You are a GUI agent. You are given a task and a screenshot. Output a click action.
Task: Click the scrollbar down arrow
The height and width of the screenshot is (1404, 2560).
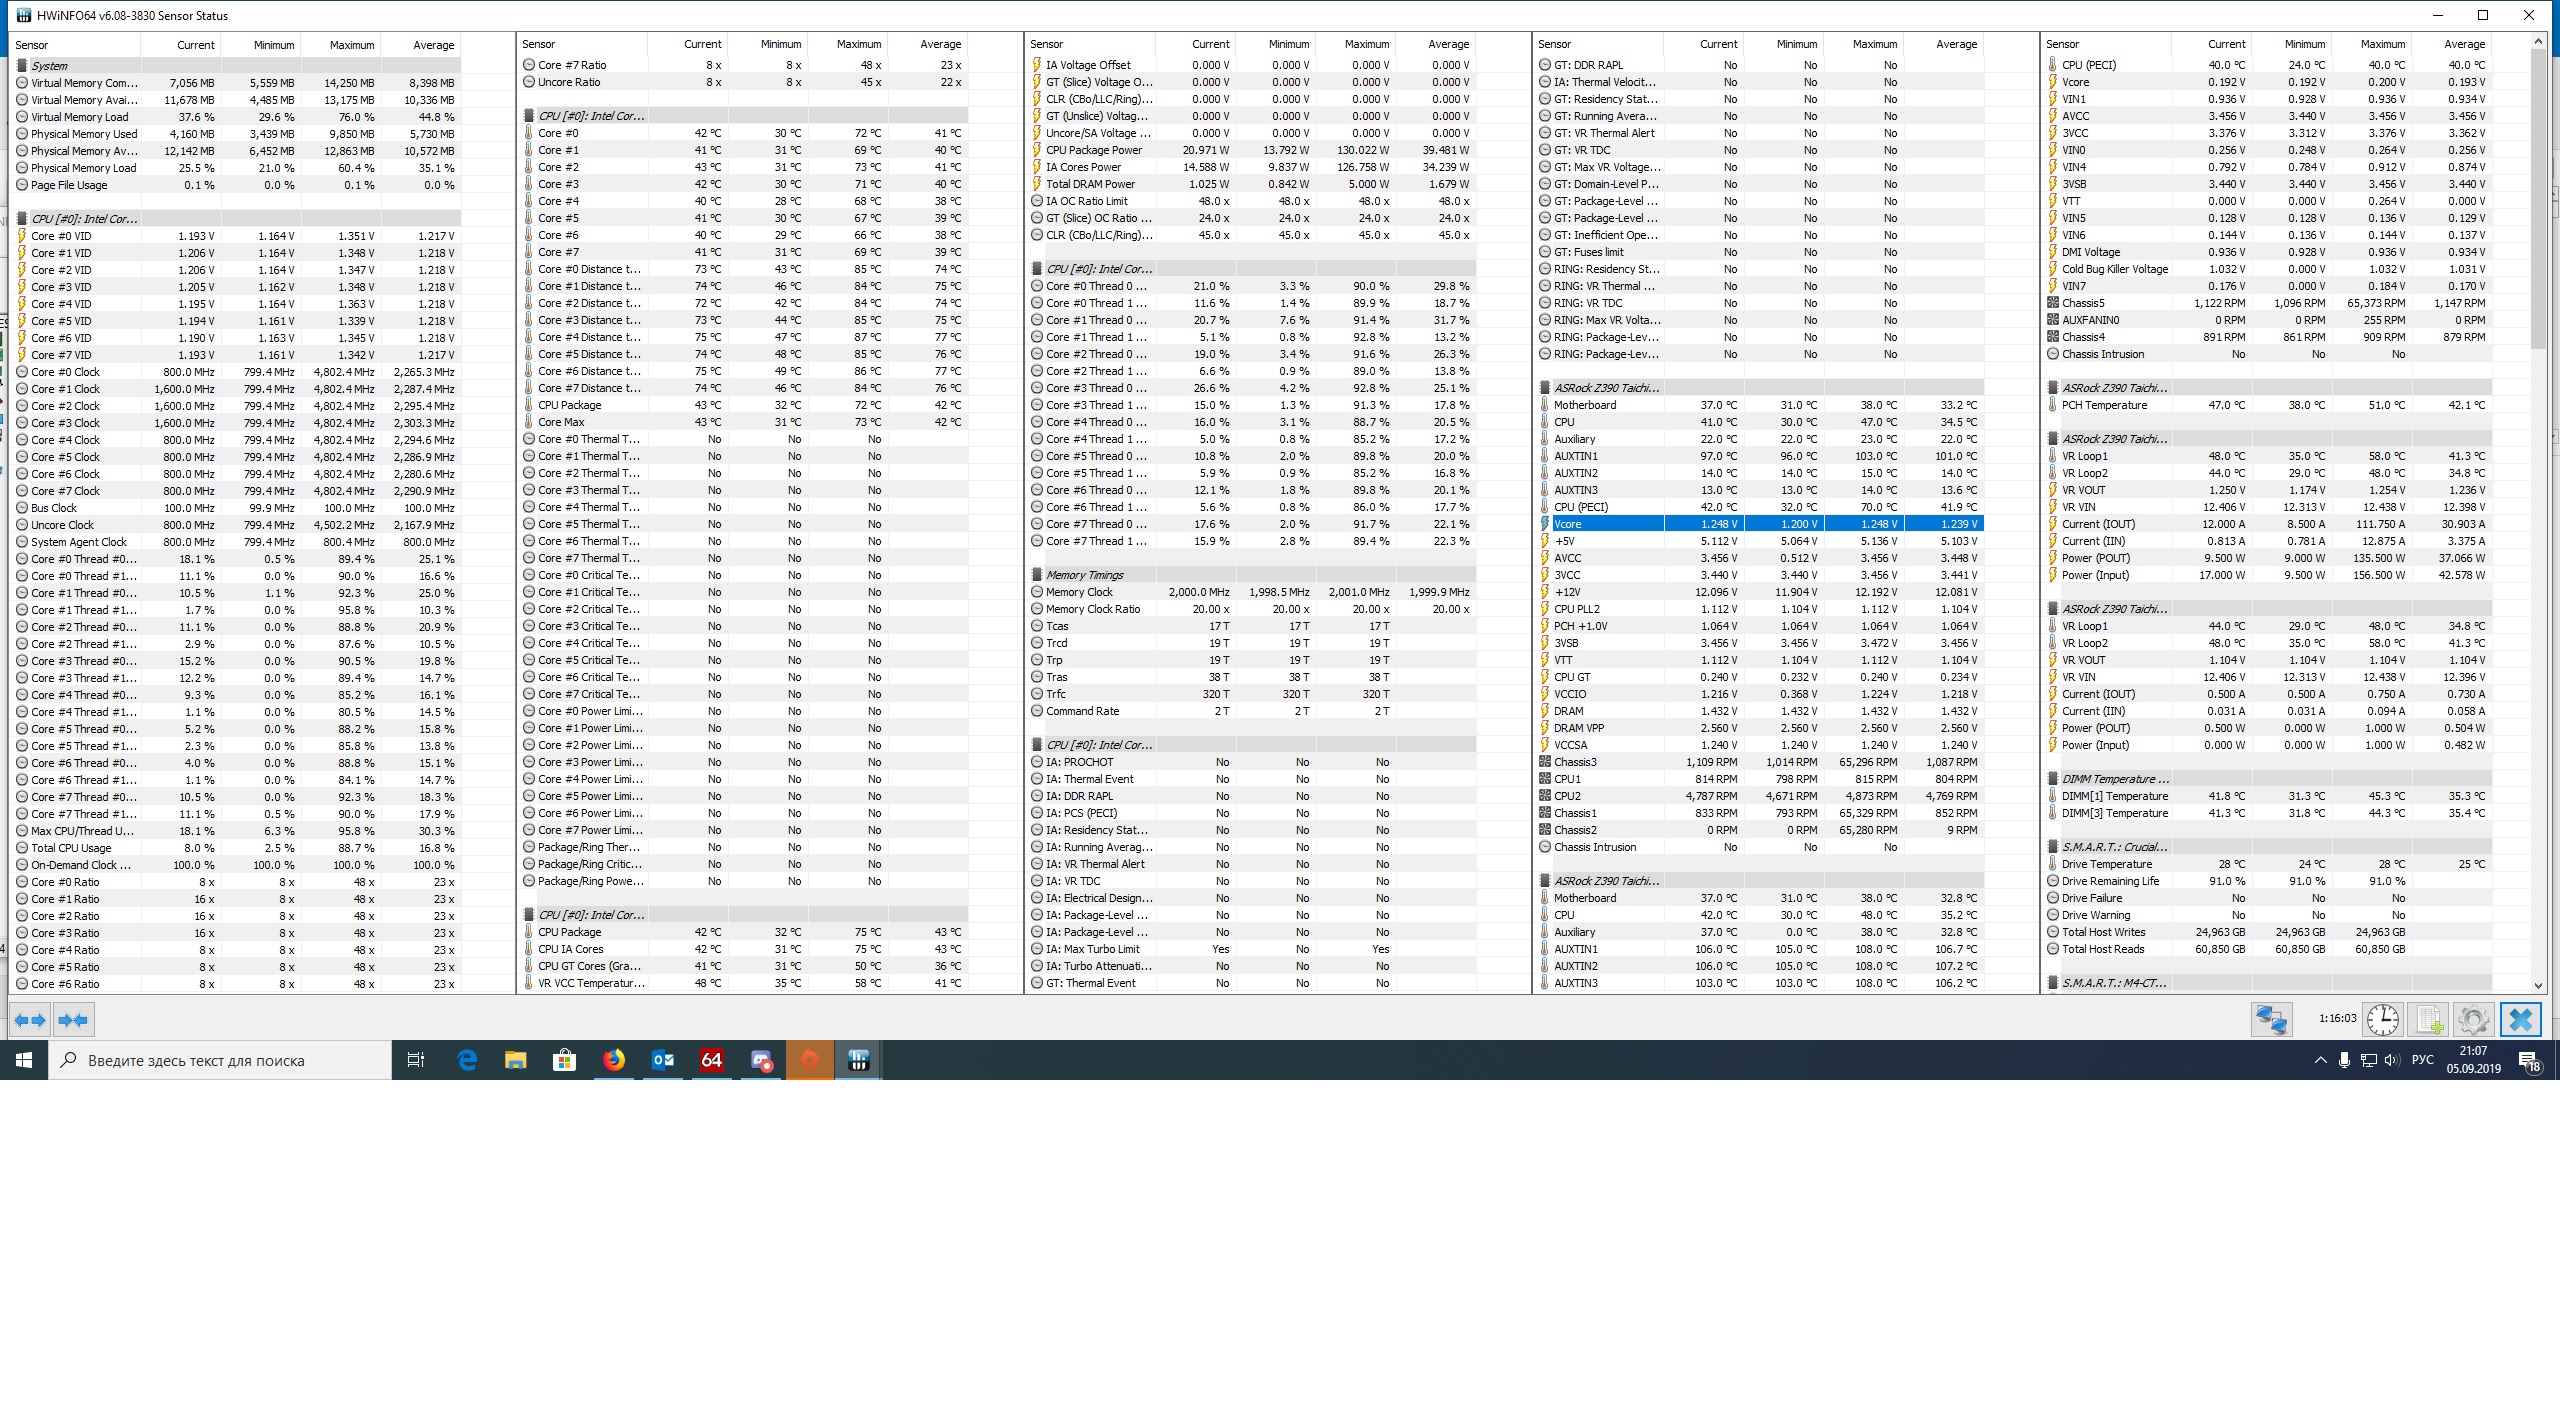pyautogui.click(x=2538, y=985)
